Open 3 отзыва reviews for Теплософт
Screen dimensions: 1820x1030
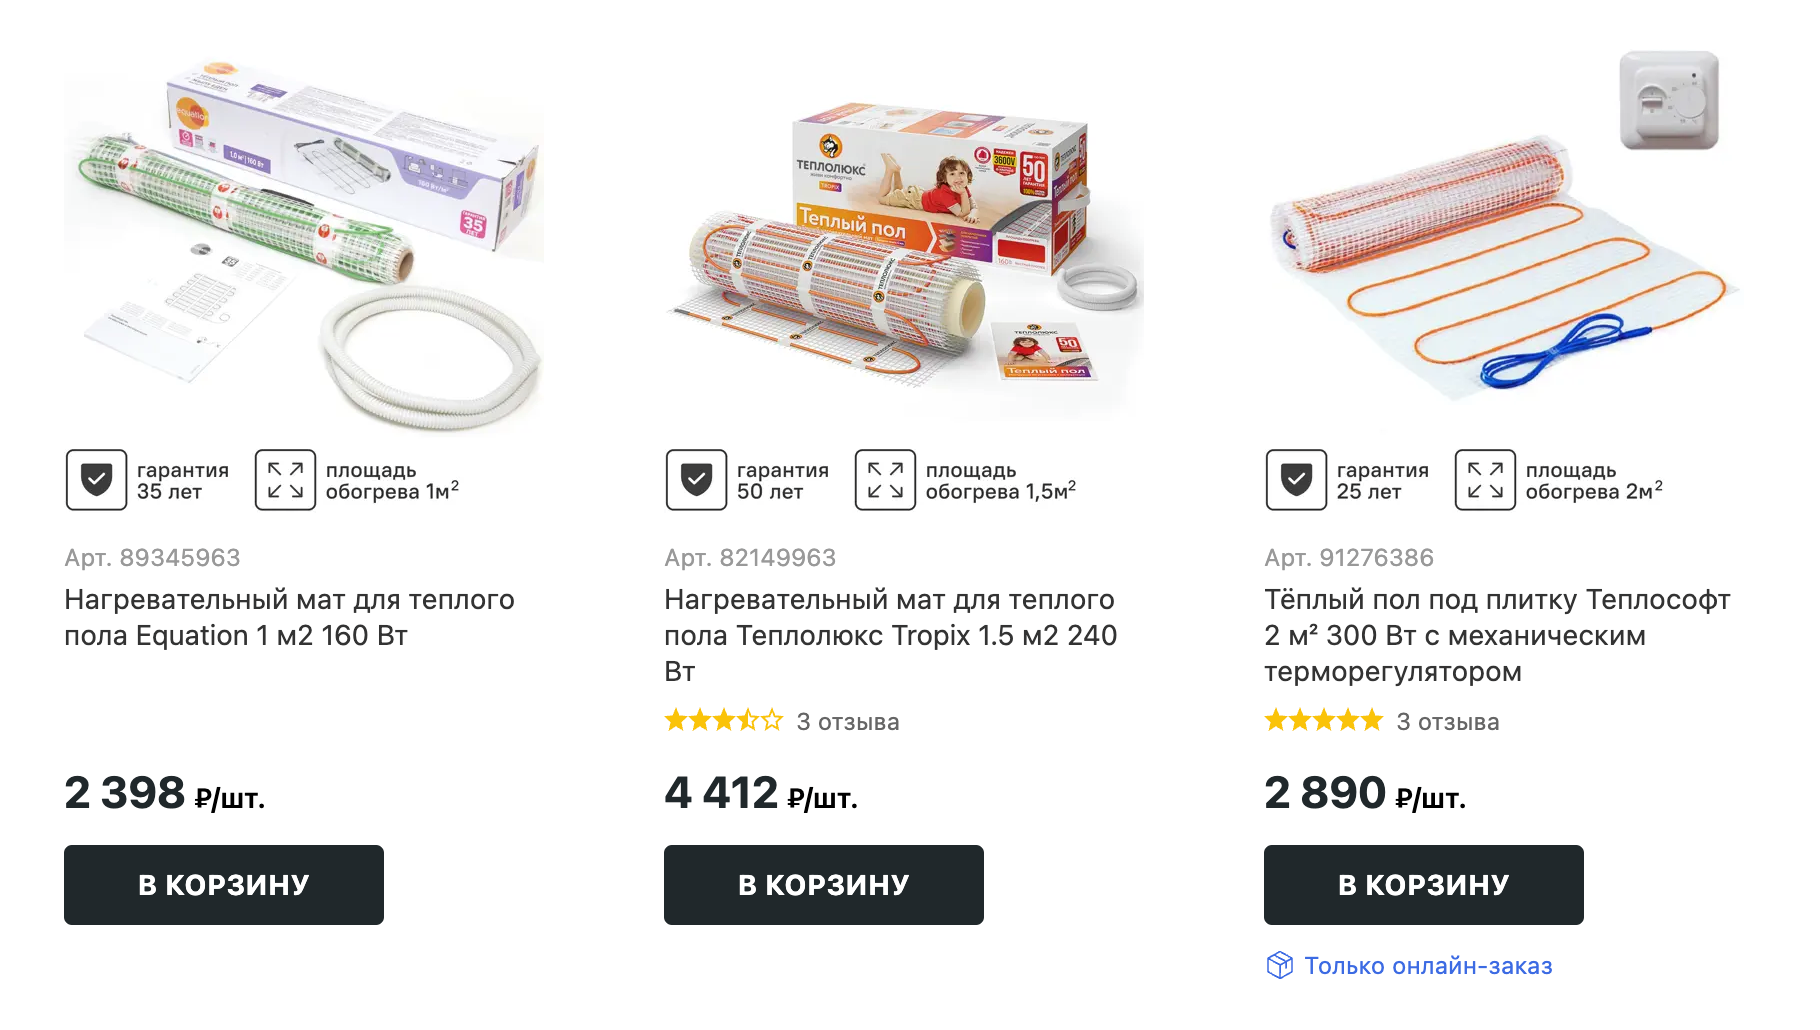(1448, 722)
